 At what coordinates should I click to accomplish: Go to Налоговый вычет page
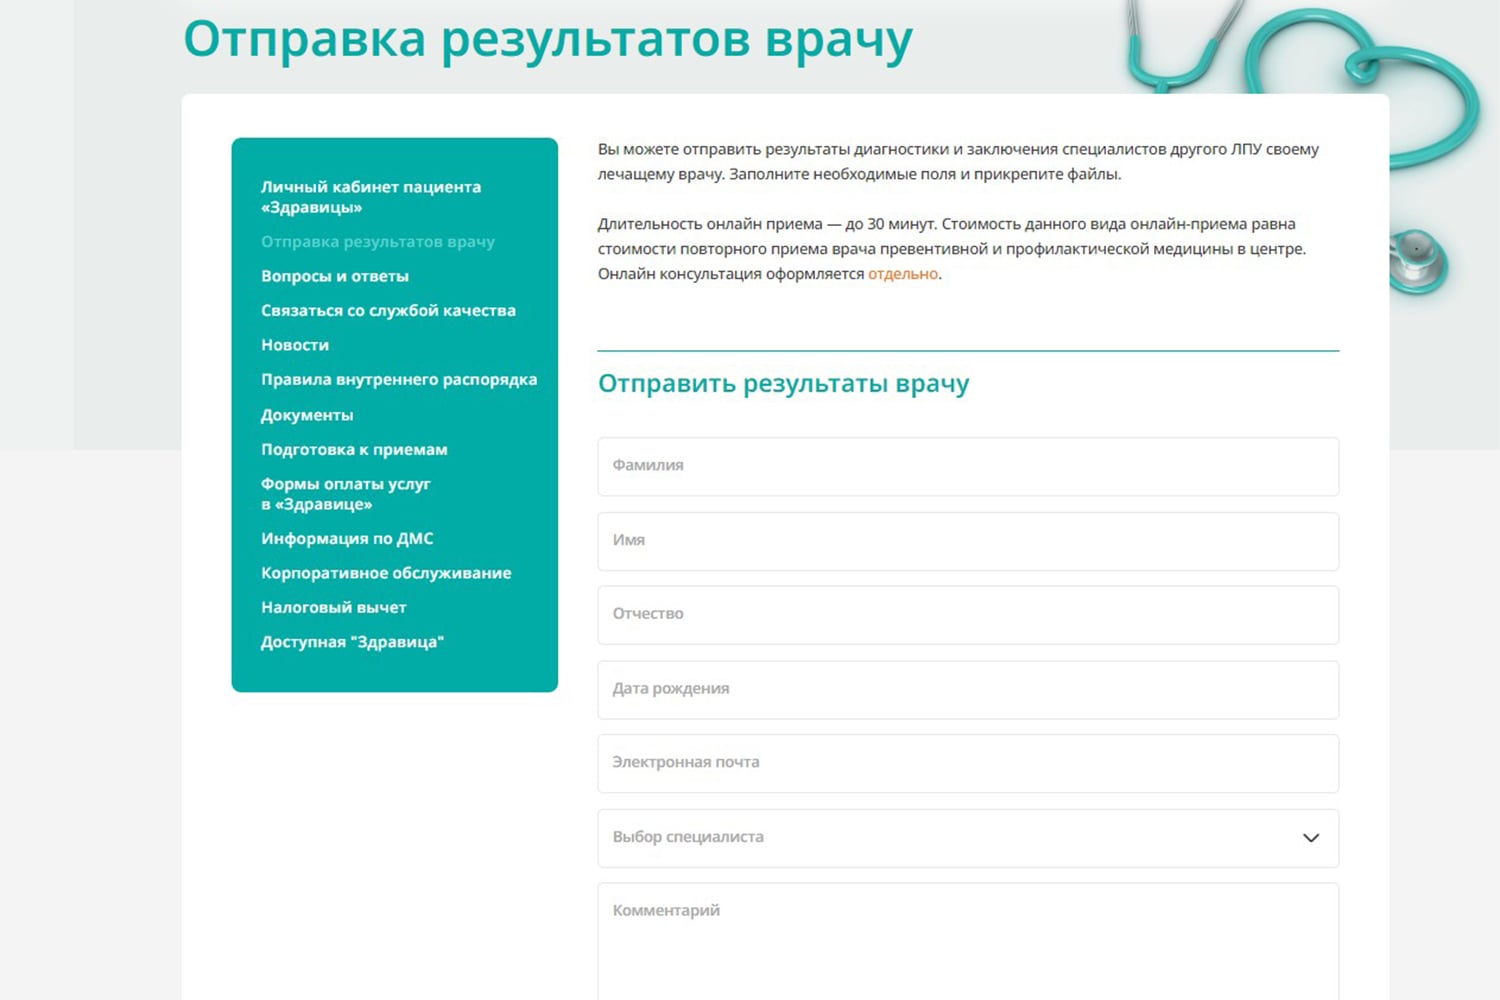point(334,608)
